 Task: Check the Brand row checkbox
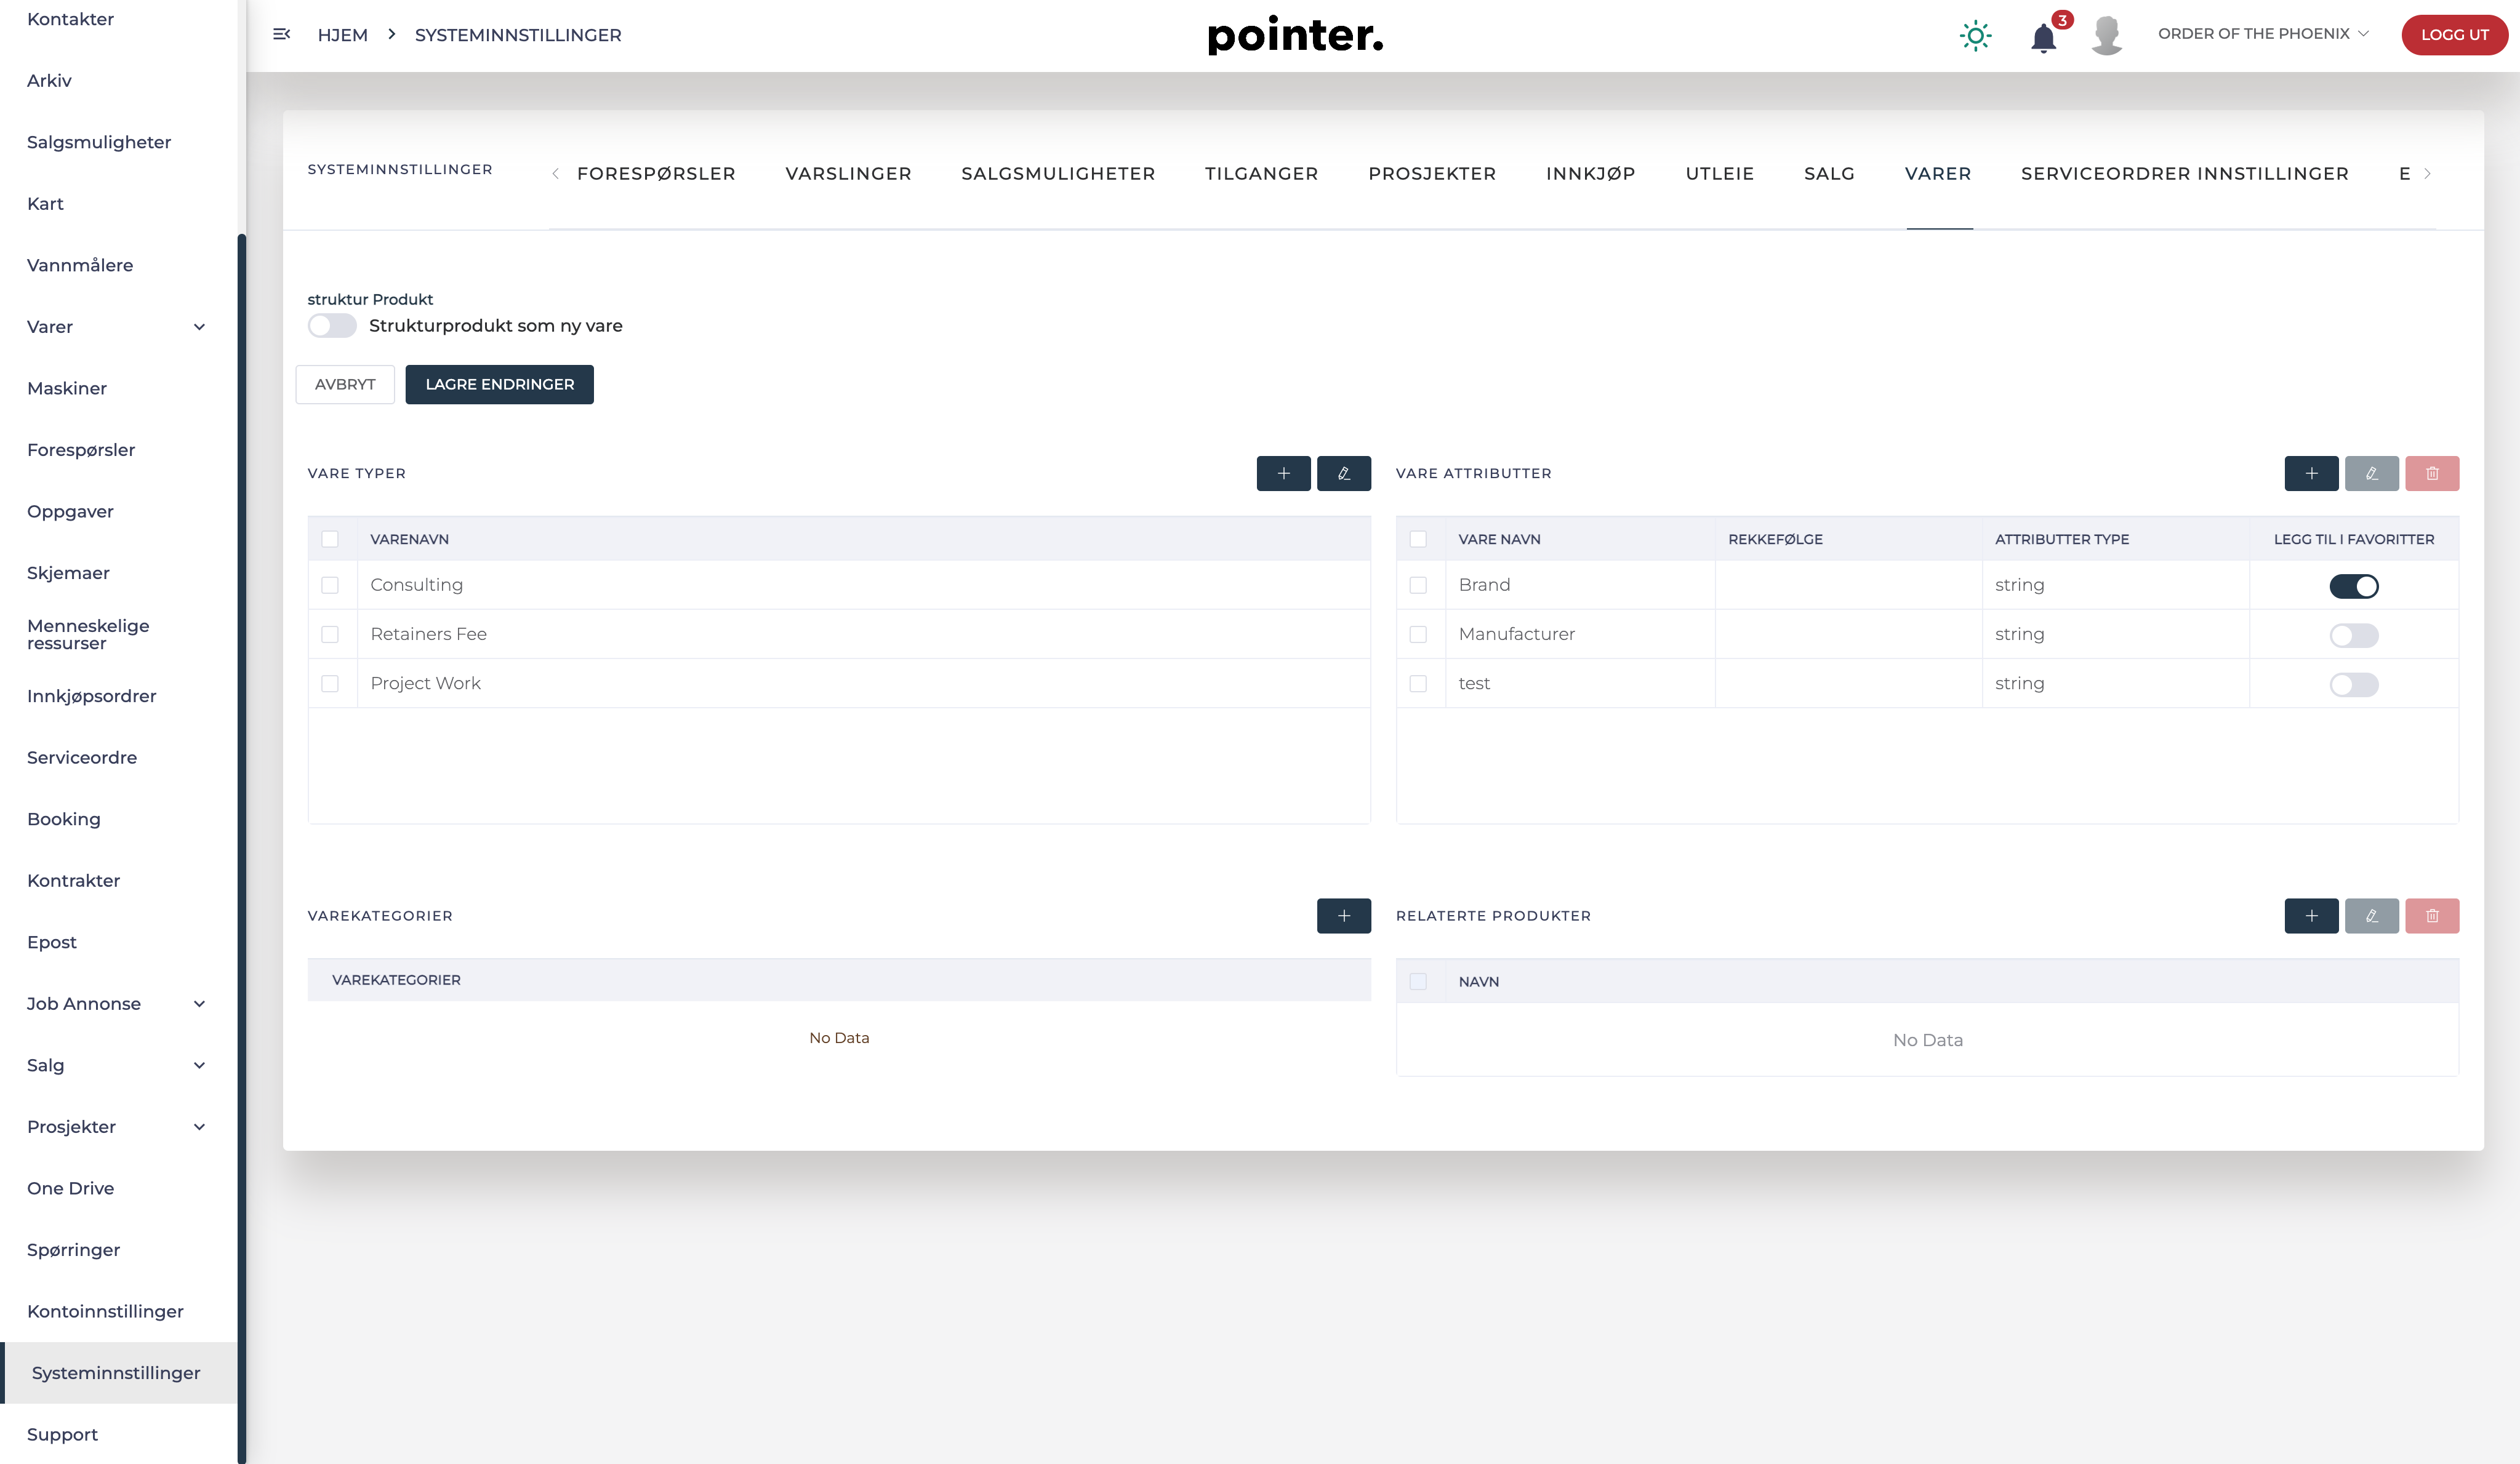[x=1418, y=585]
